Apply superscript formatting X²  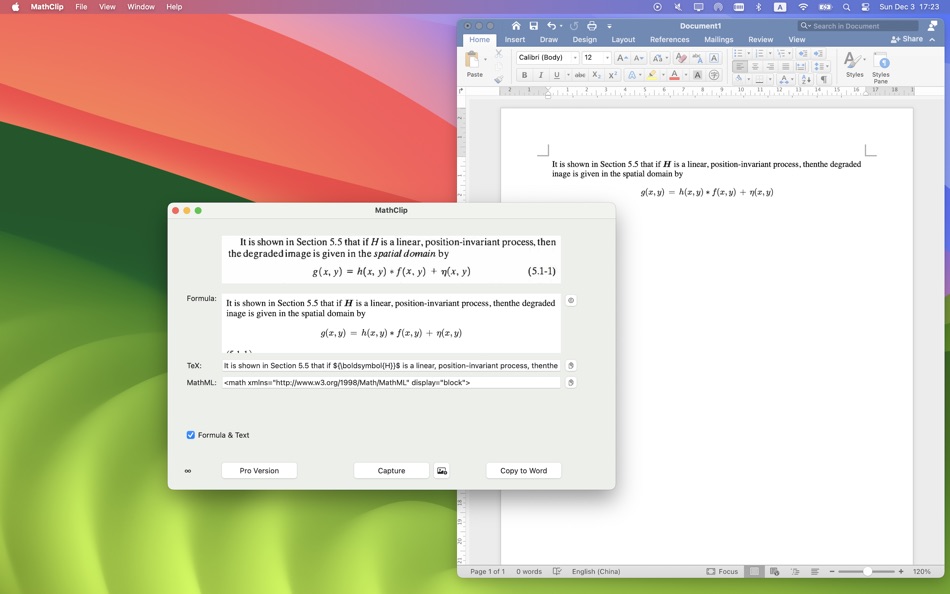click(613, 75)
